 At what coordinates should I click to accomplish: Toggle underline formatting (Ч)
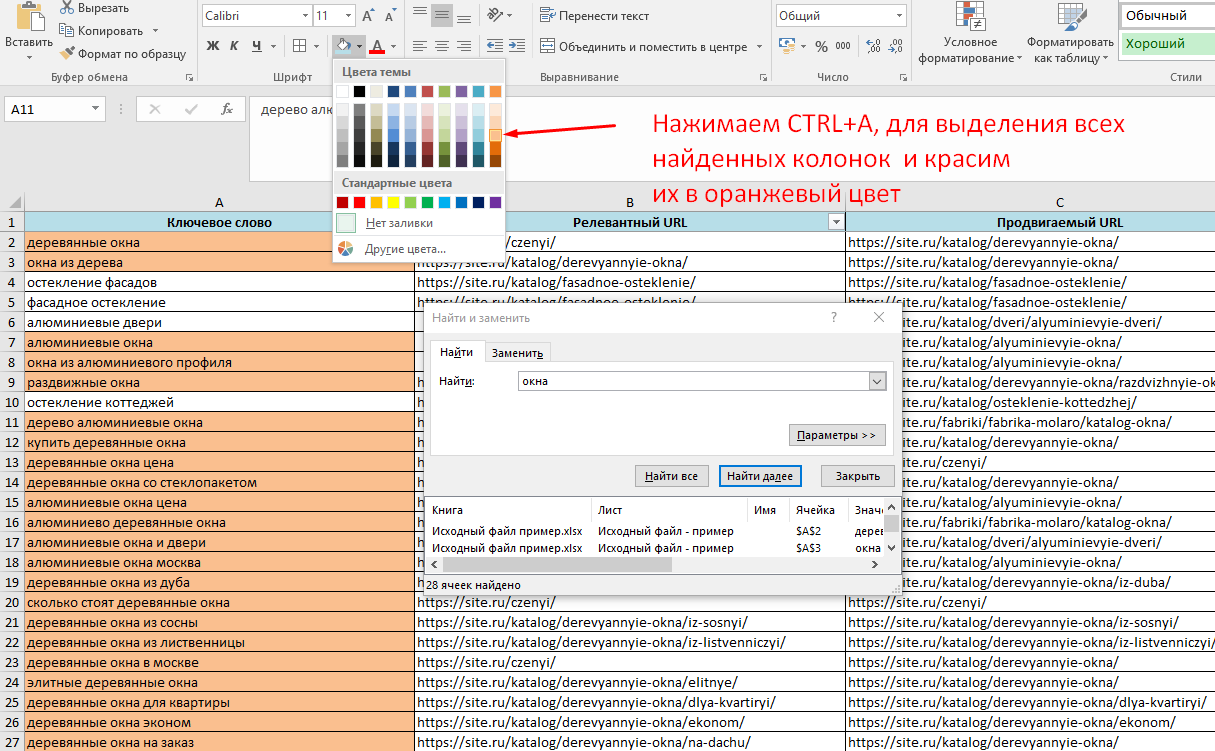coord(257,46)
